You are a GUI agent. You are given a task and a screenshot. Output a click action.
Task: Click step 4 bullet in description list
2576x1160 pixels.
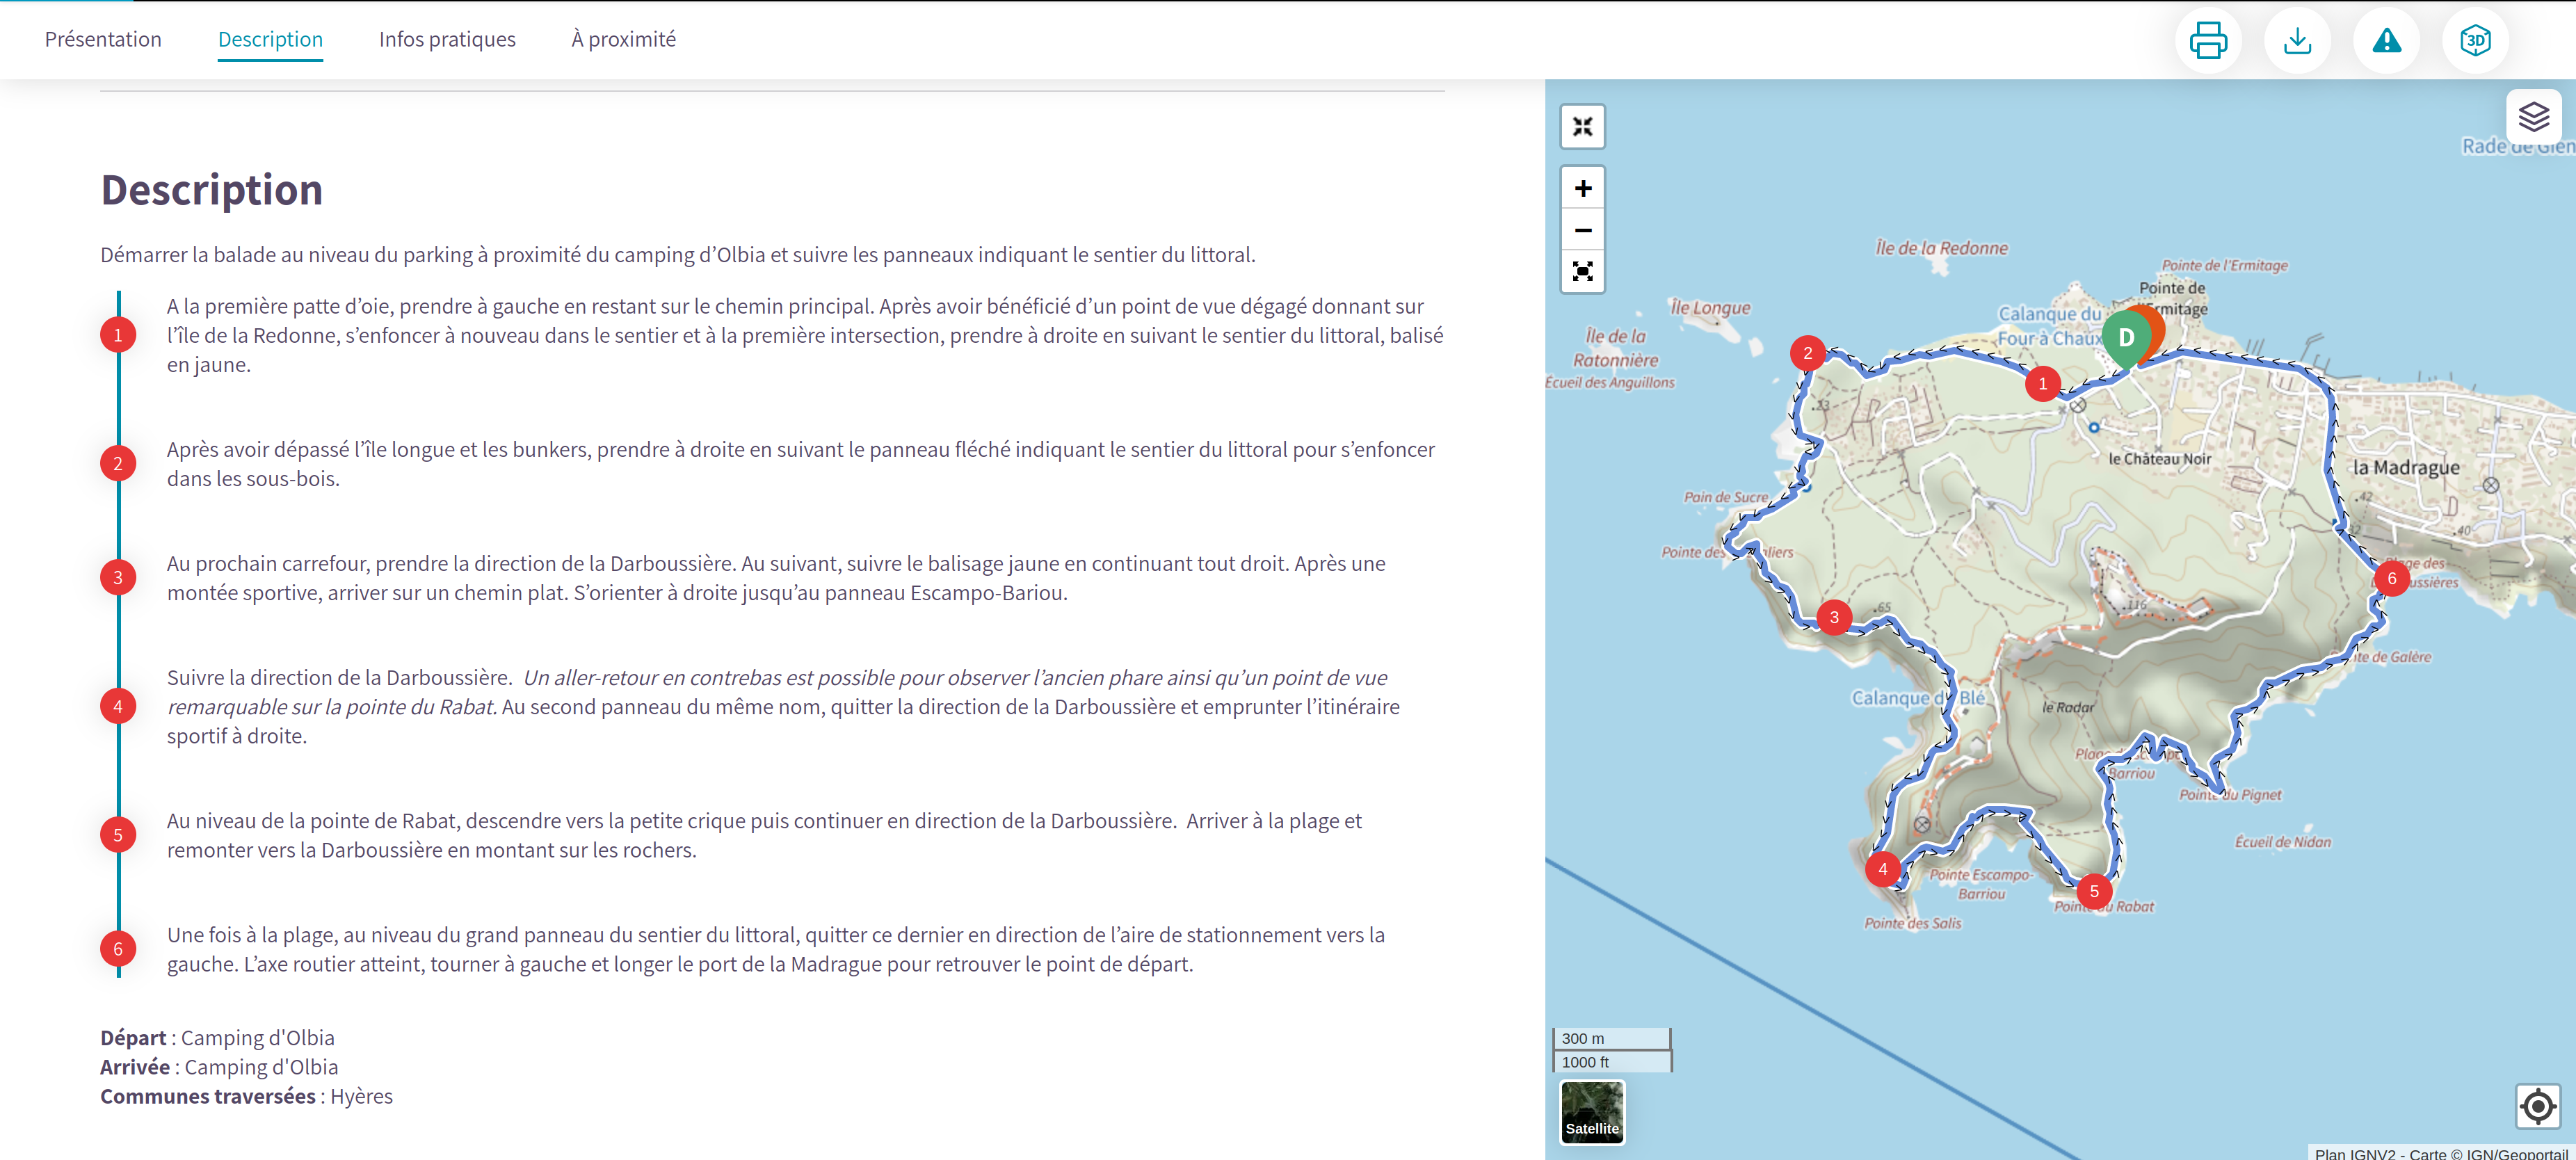click(x=118, y=706)
